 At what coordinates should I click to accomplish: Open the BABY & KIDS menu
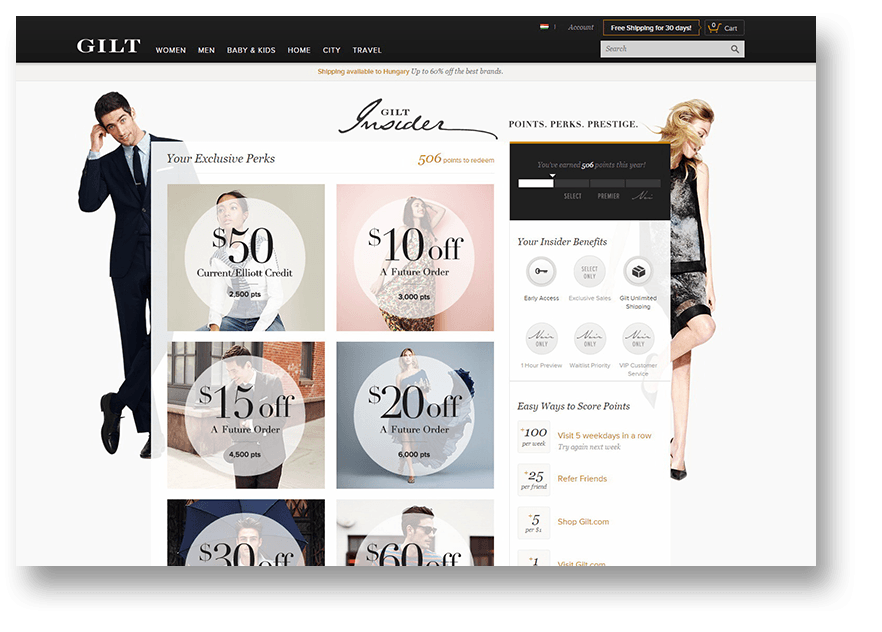click(x=251, y=50)
